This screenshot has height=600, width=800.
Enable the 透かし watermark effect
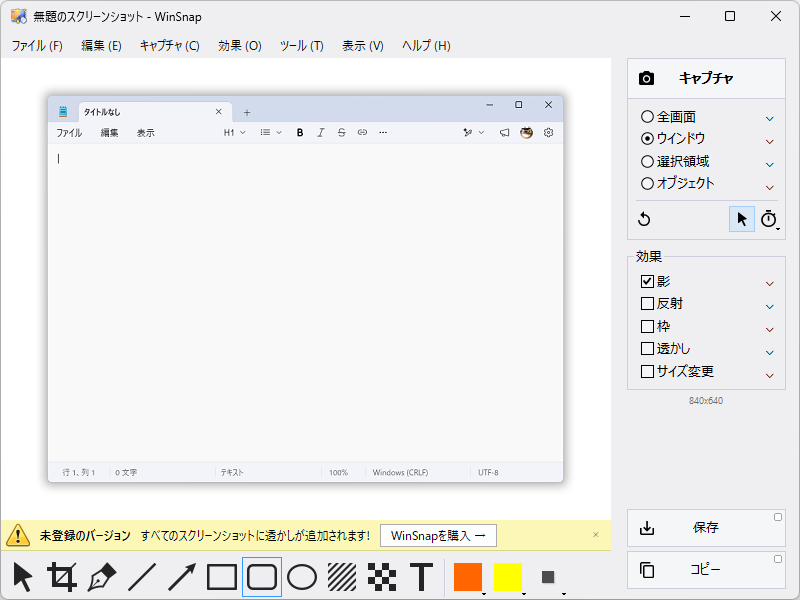click(x=665, y=348)
